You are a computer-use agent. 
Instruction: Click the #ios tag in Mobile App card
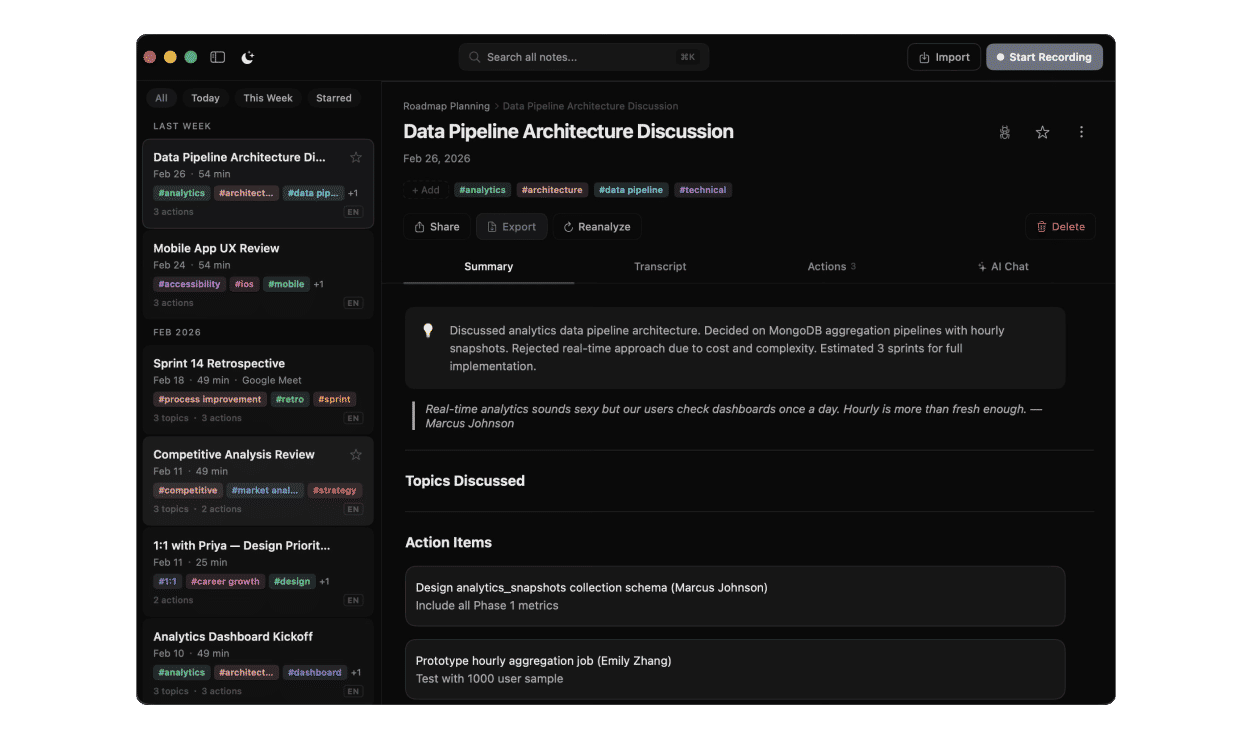[x=244, y=284]
